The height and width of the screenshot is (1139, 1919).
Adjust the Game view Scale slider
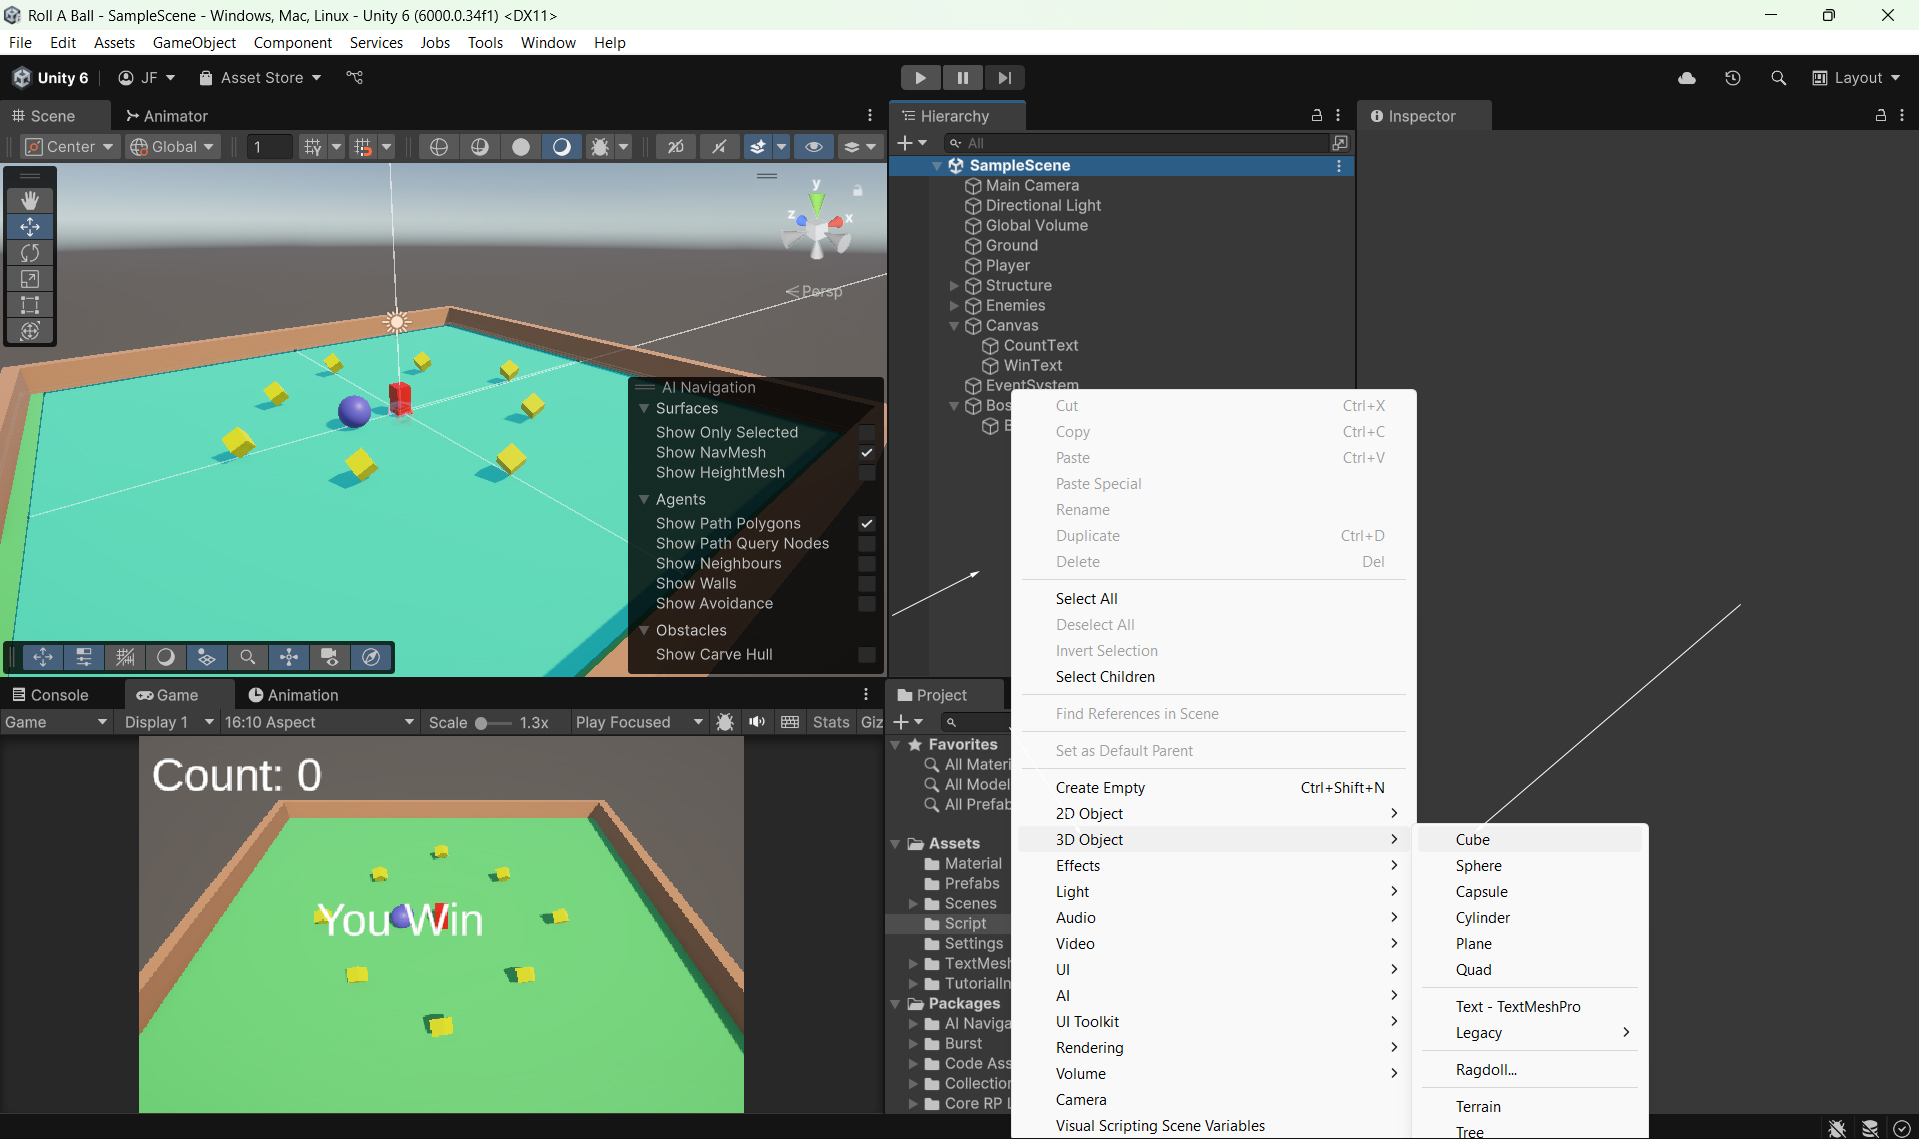[x=482, y=723]
